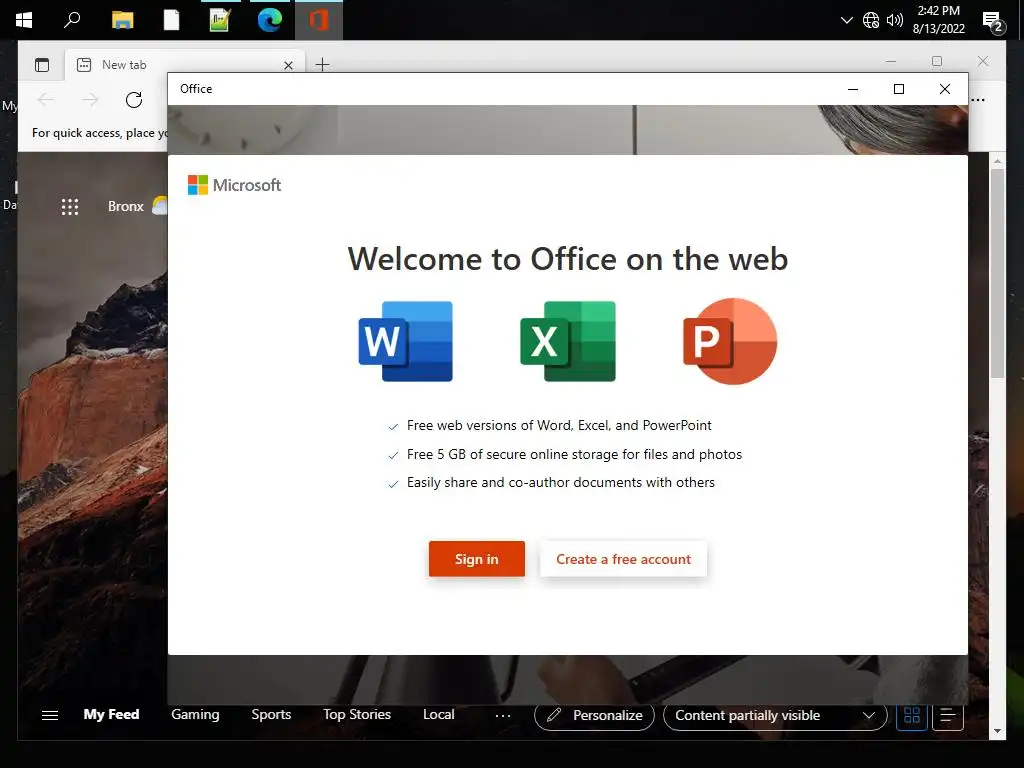Click scrollbar down arrow in Edge
The image size is (1024, 768).
tap(997, 731)
